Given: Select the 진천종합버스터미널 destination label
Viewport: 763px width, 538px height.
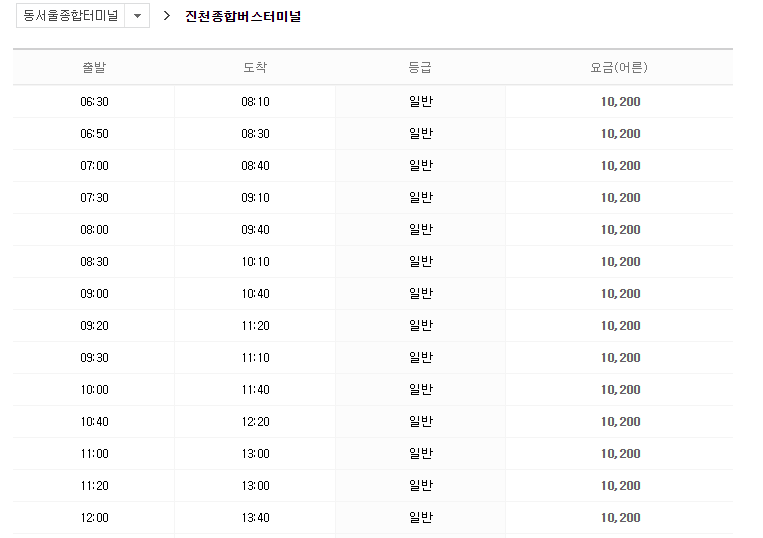Looking at the screenshot, I should coord(243,16).
